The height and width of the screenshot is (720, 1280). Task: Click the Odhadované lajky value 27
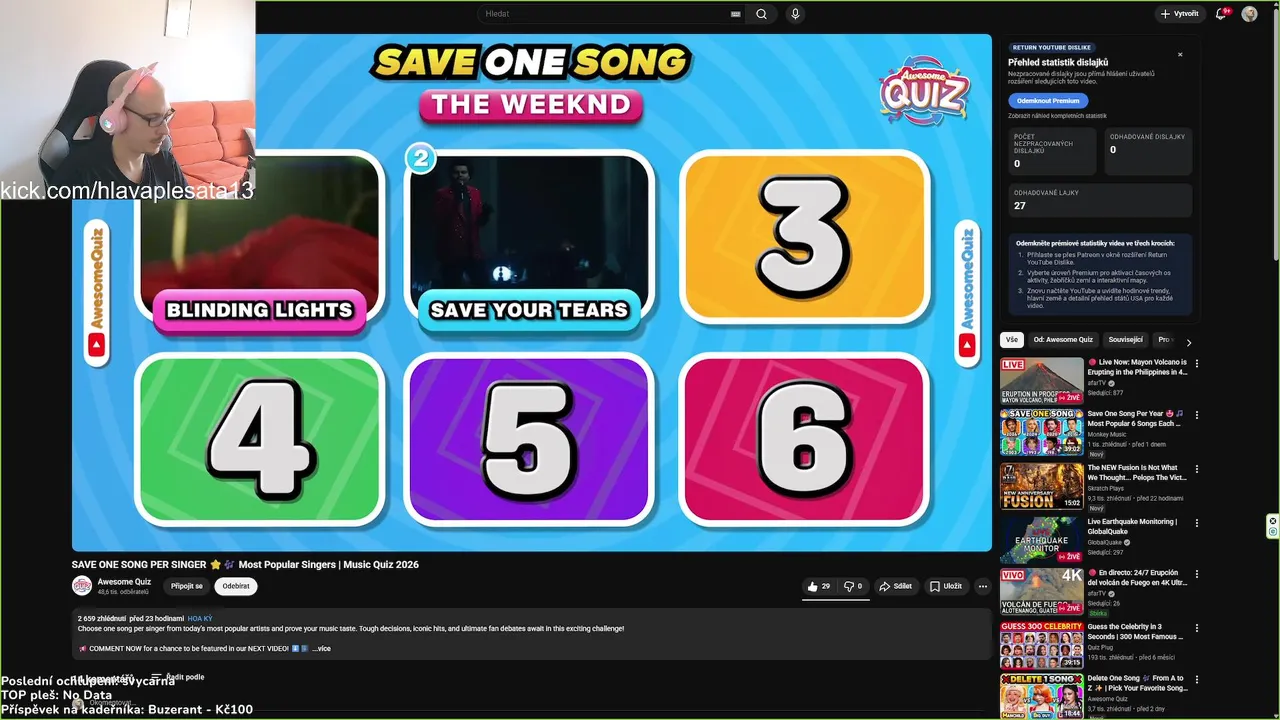pos(1020,206)
